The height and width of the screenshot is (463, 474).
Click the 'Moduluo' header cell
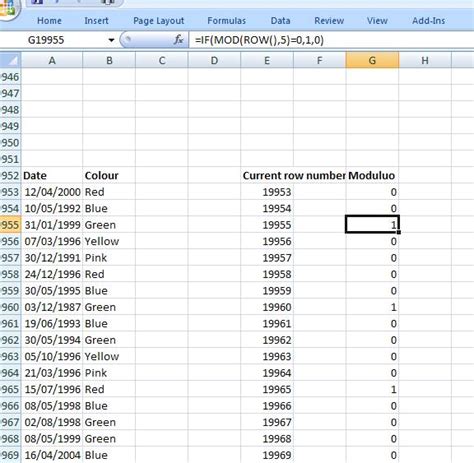pos(372,176)
